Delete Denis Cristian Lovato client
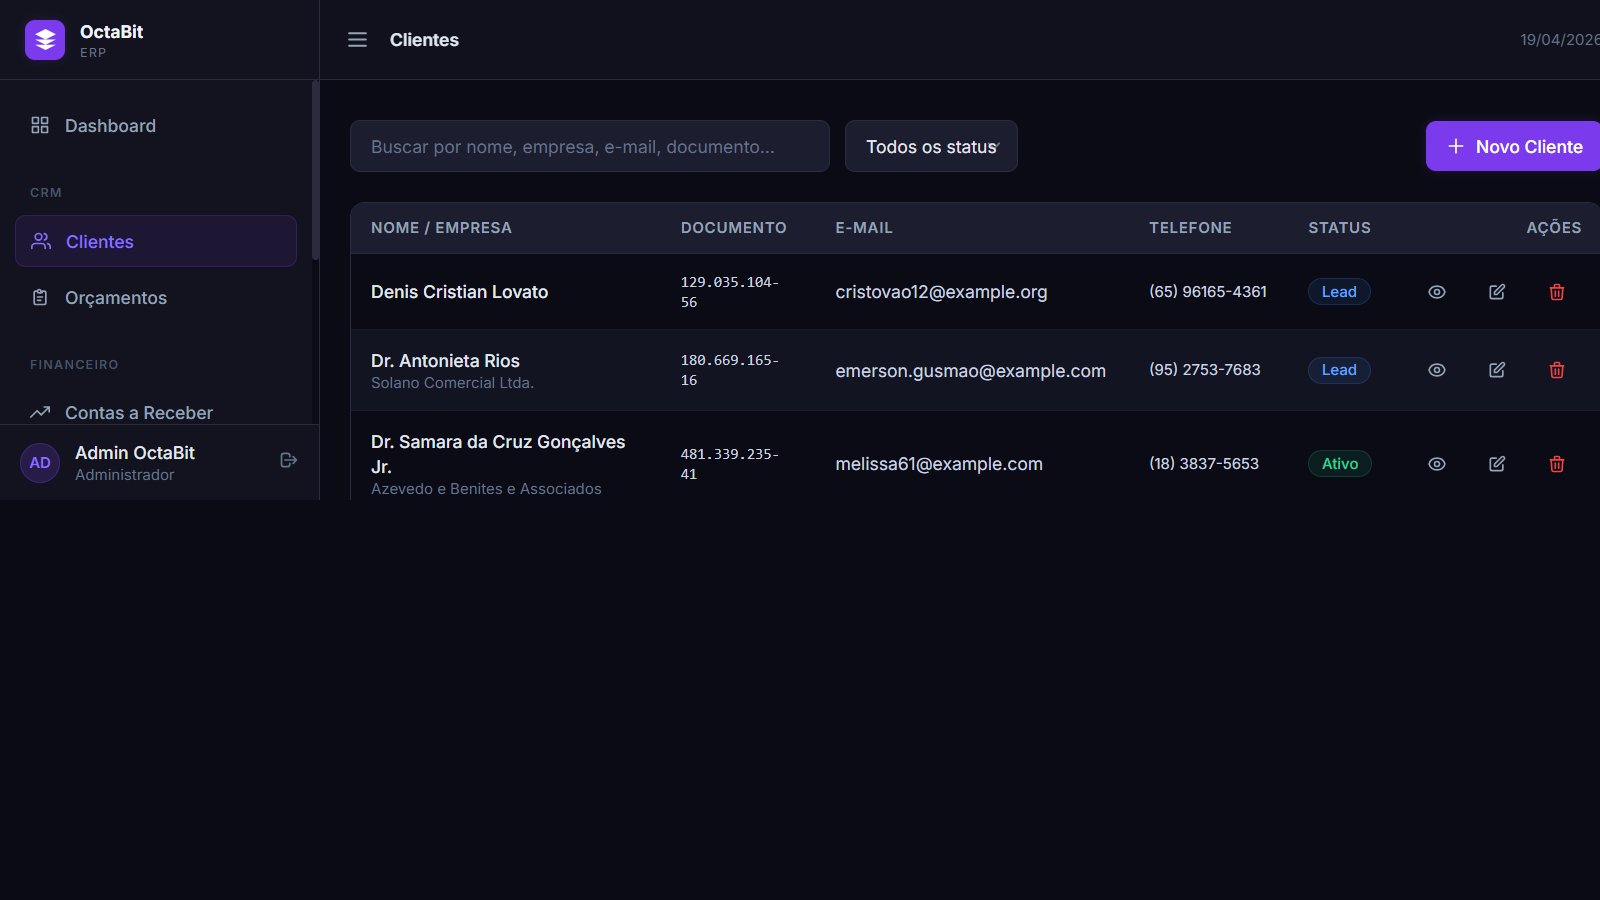 pos(1557,292)
